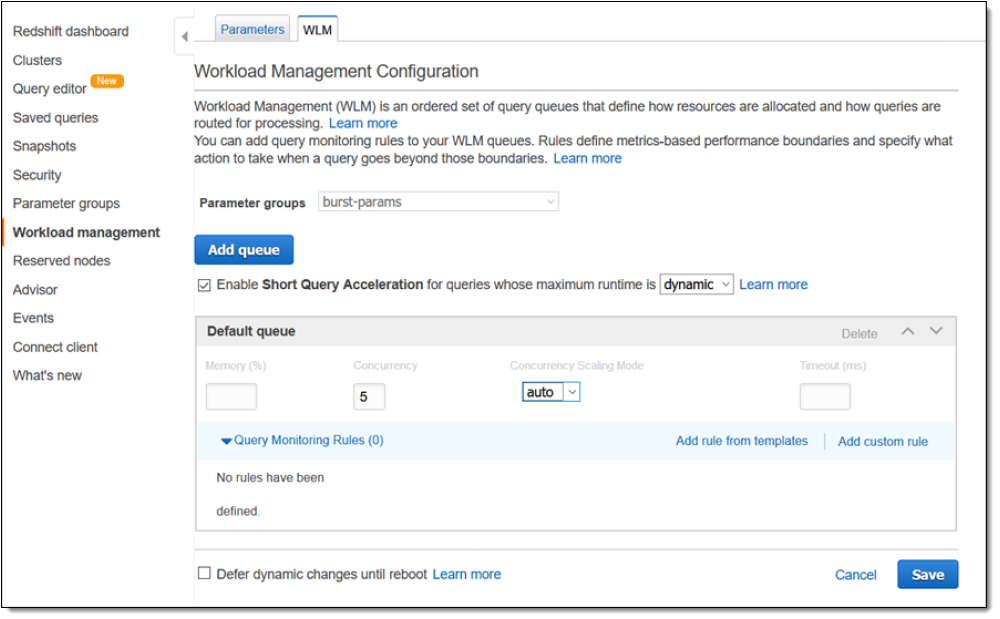Click the Add queue button
Viewport: 1000px width, 619px height.
point(244,250)
